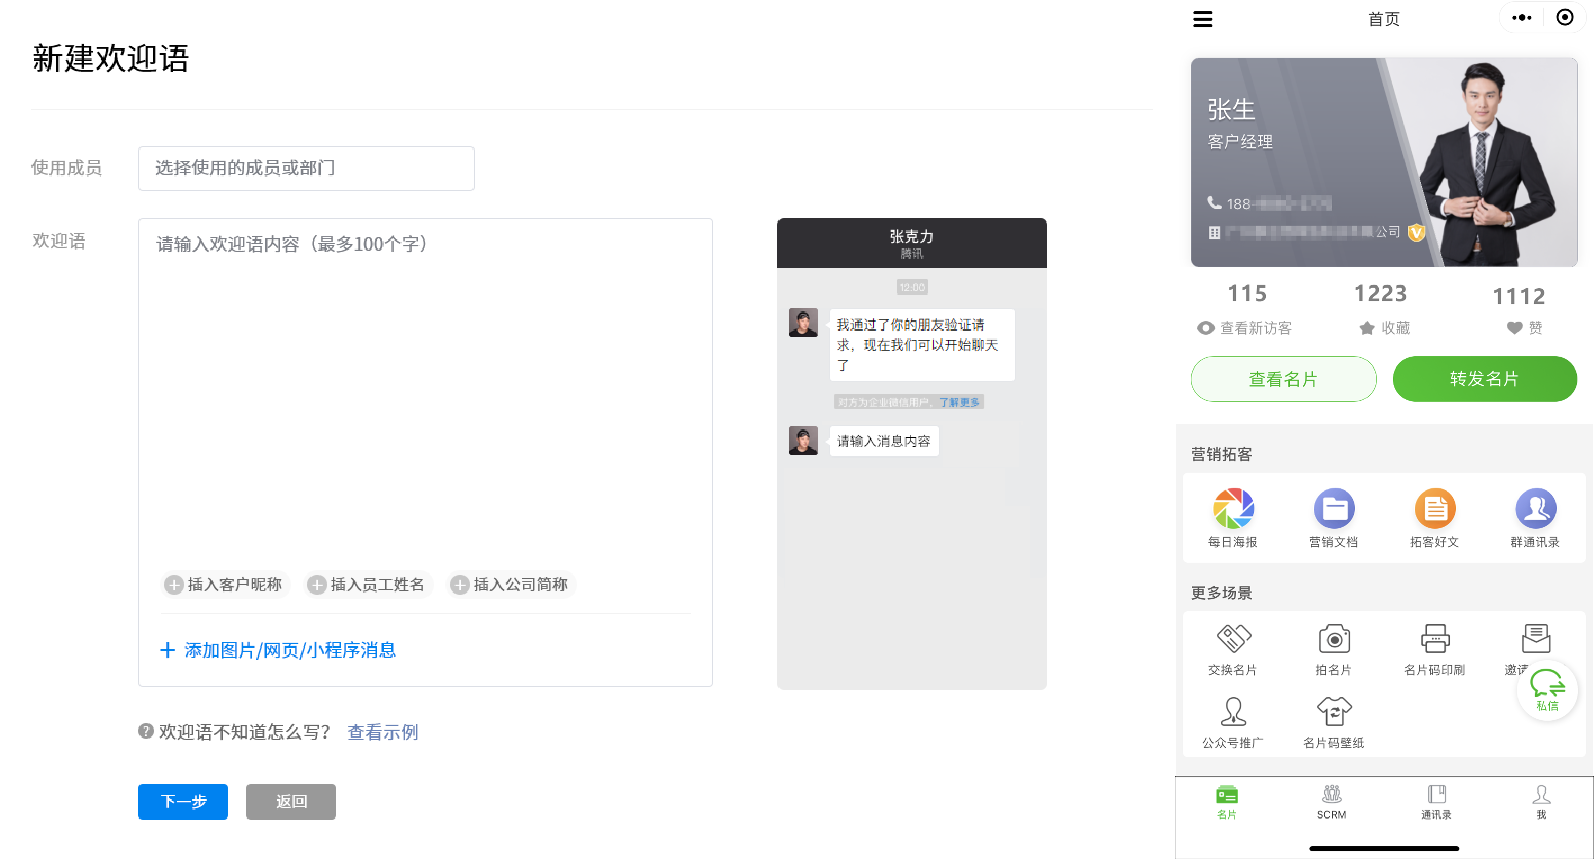Screen dimensions: 1595x860
Task: Switch to the SCRM bottom tab
Action: [x=1332, y=802]
